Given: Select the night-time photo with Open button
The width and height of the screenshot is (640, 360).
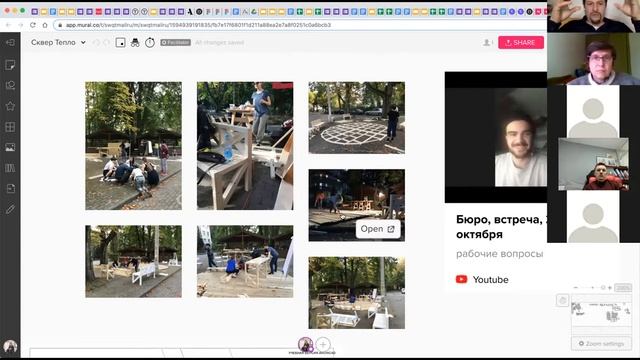Looking at the screenshot, I should (357, 205).
